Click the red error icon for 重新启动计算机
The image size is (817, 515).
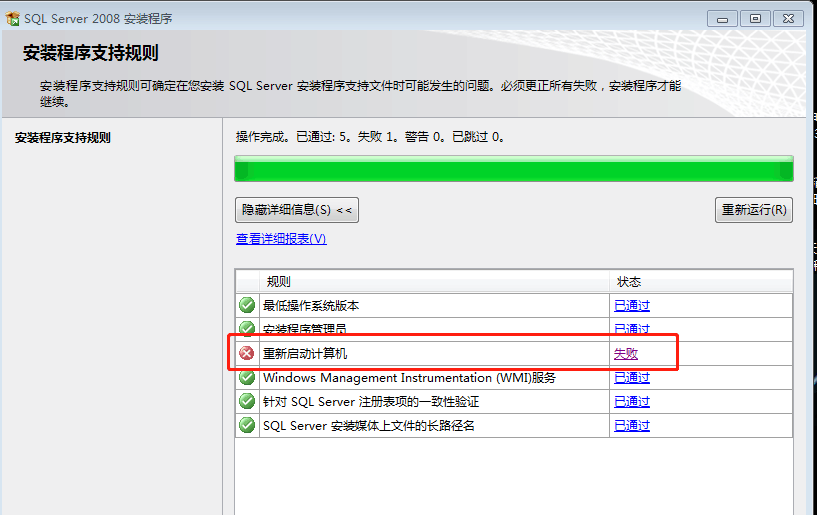click(x=246, y=353)
